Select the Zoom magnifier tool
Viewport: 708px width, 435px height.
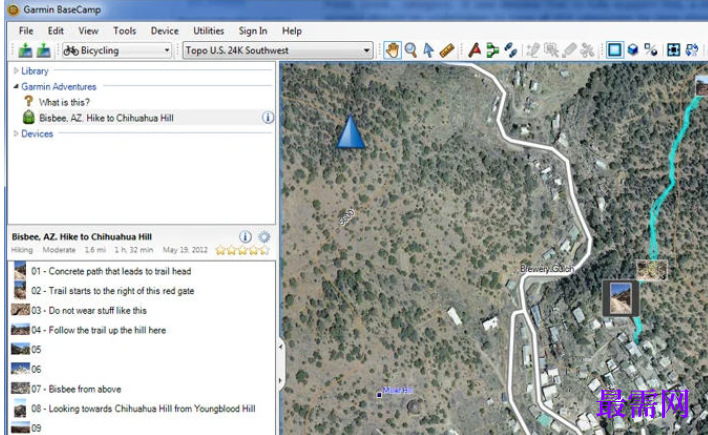pyautogui.click(x=410, y=50)
